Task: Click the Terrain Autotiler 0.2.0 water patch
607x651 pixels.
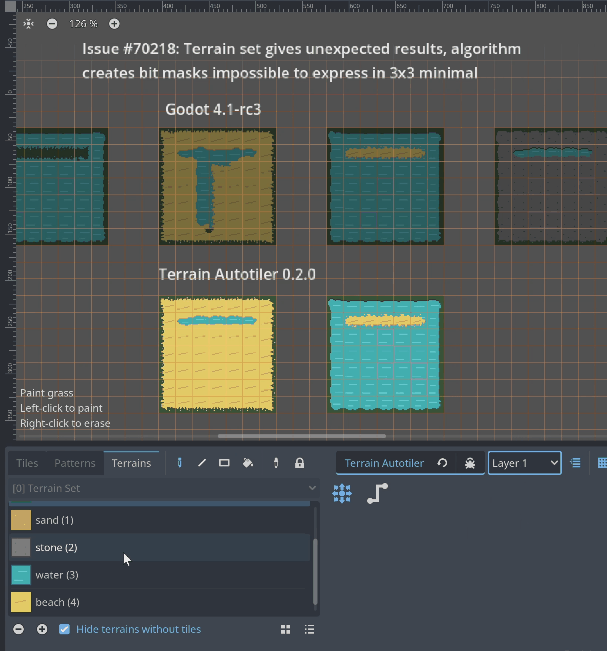Action: click(x=385, y=355)
